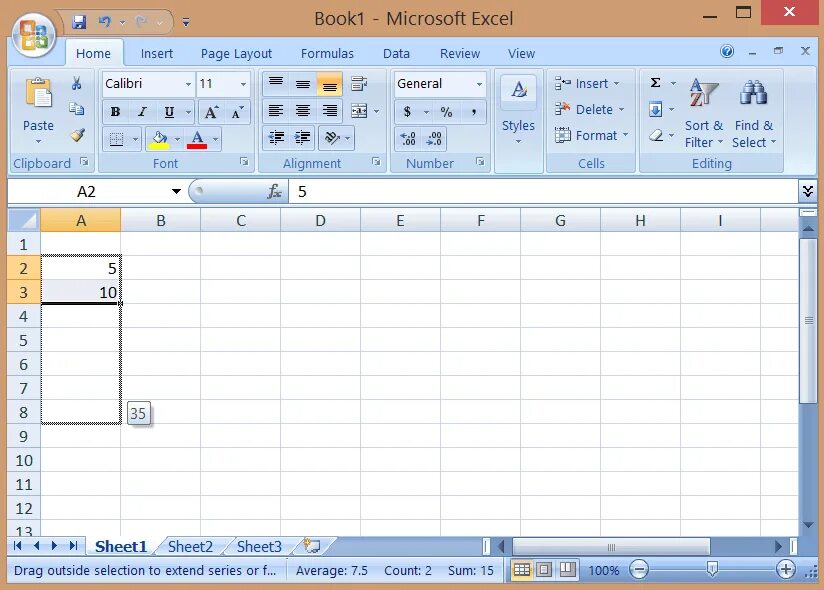Align text to middle of cell
The image size is (824, 590).
pyautogui.click(x=303, y=84)
